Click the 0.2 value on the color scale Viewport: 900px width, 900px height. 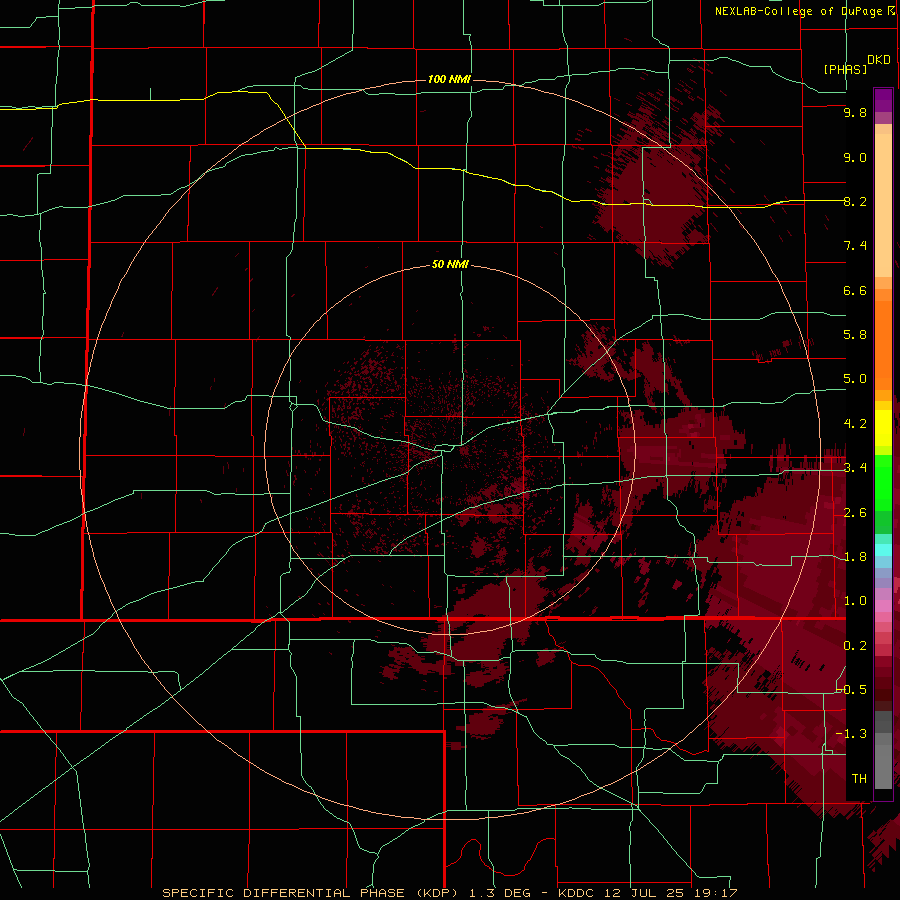(855, 646)
